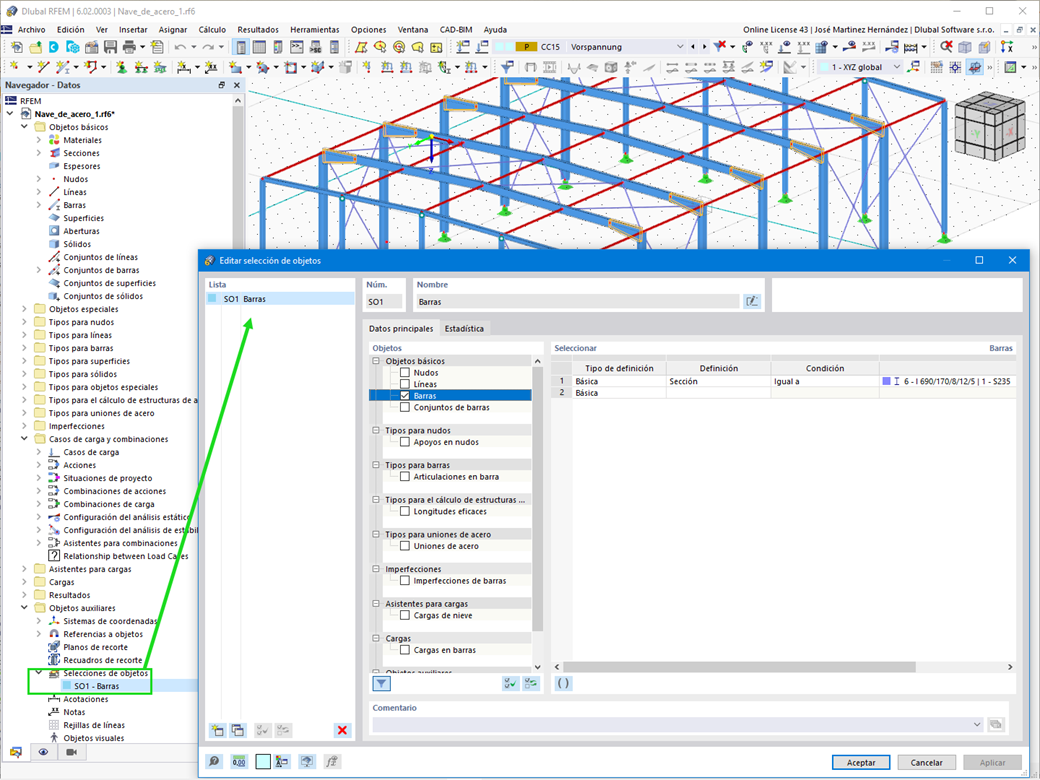Click the next load case arrow button

point(704,47)
